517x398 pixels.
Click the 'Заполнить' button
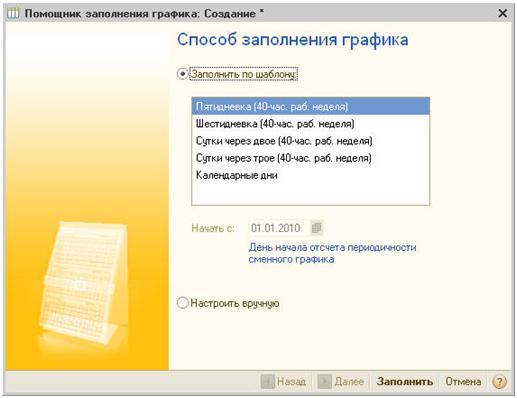click(405, 382)
